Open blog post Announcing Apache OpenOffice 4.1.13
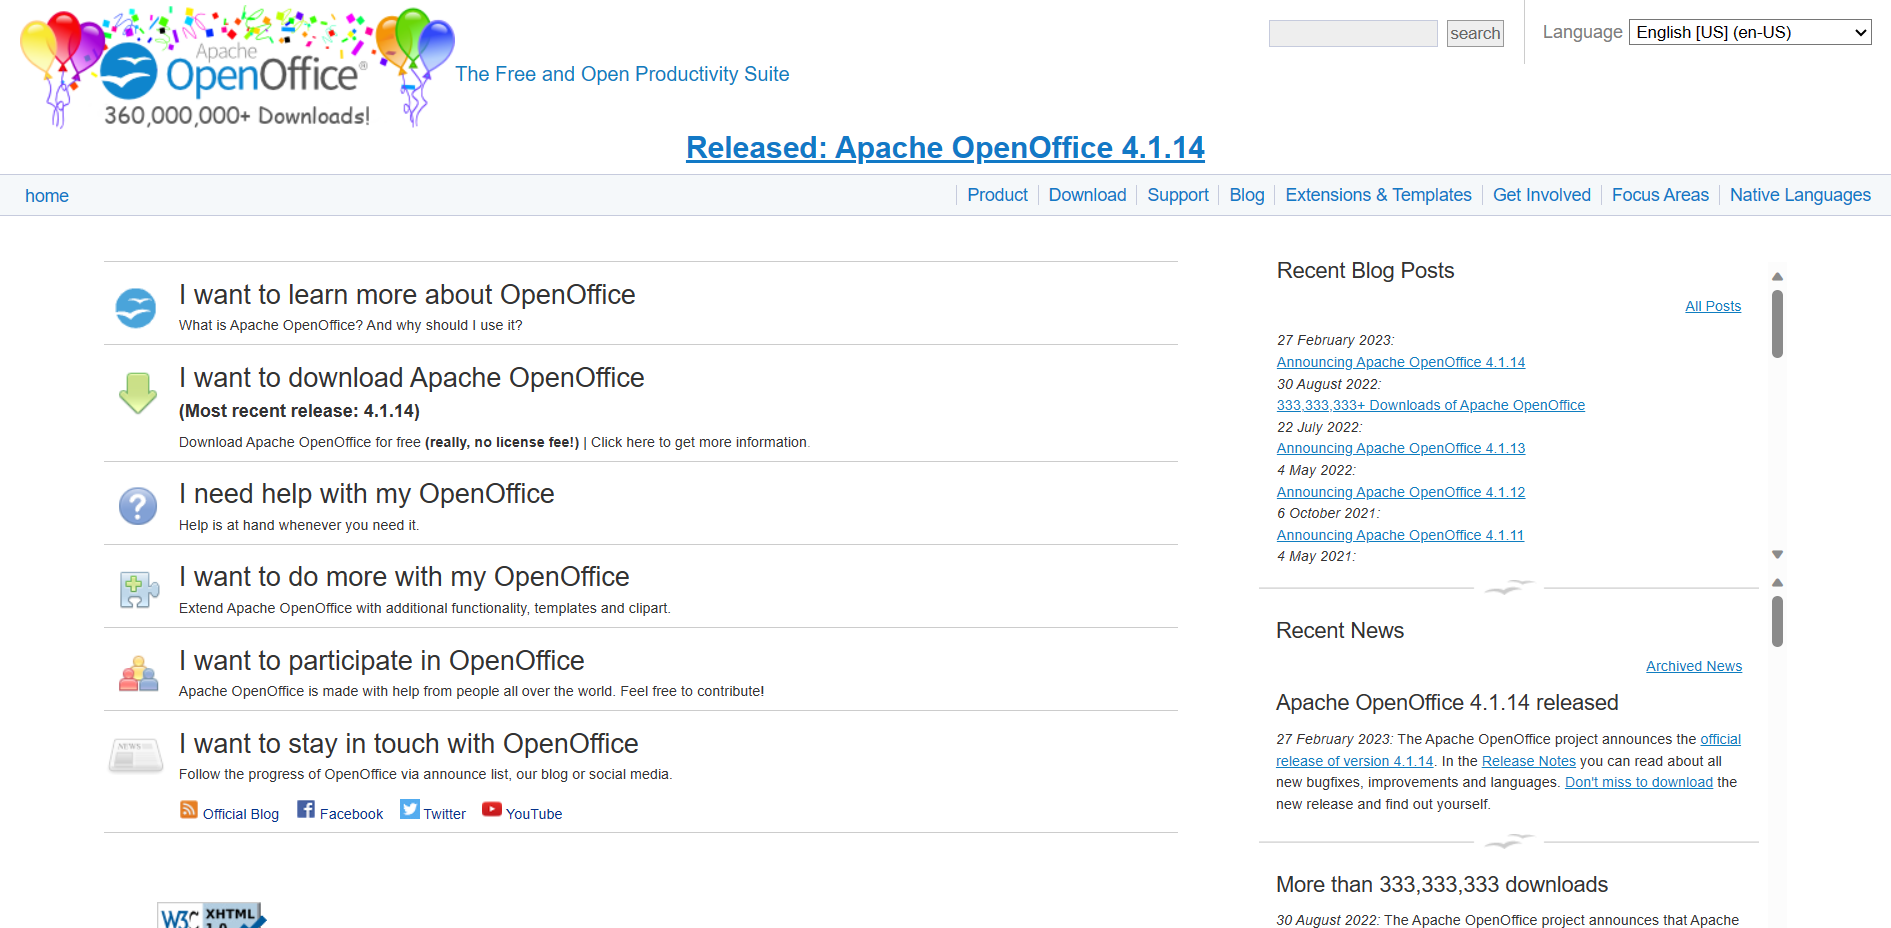1891x928 pixels. pos(1401,448)
